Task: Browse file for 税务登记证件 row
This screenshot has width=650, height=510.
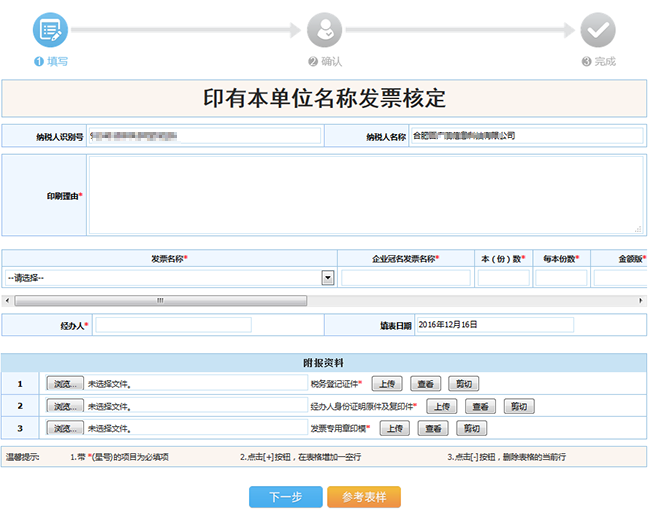Action: point(64,383)
